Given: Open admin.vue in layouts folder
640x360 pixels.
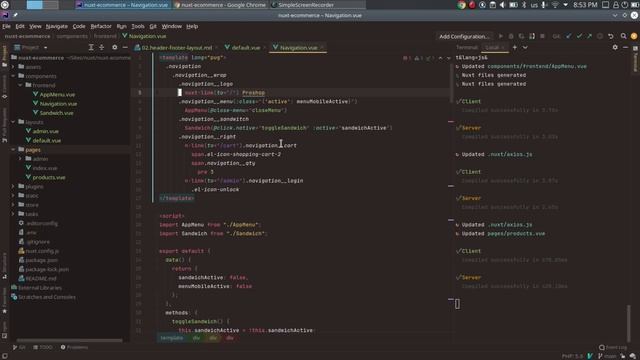Looking at the screenshot, I should [45, 131].
